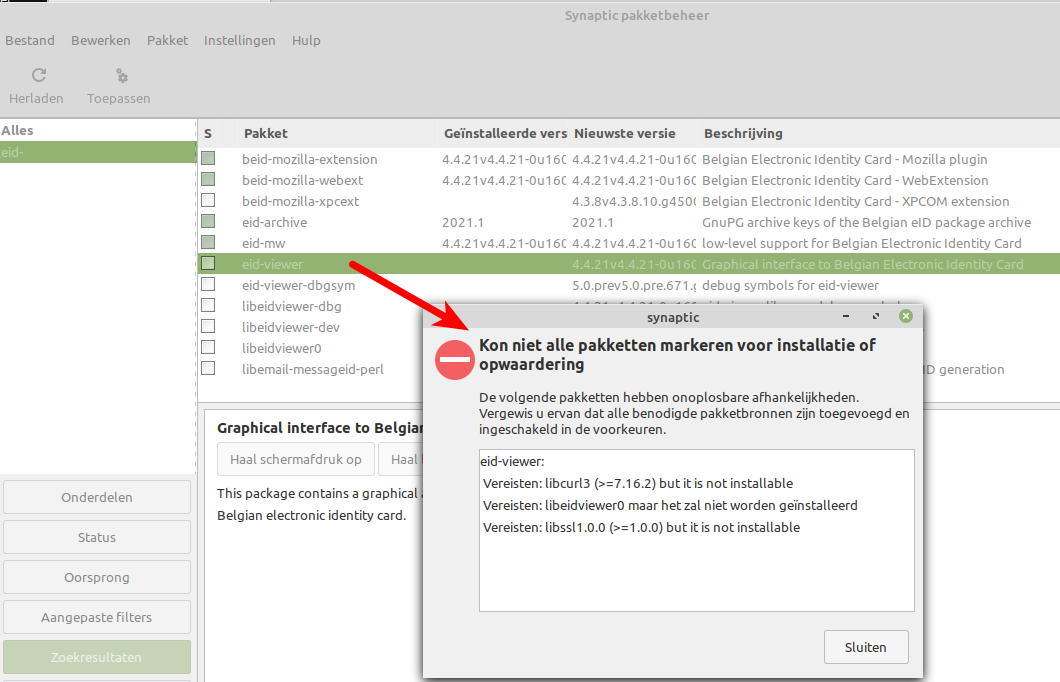Open the Bewerken menu
The height and width of the screenshot is (682, 1060).
[101, 41]
